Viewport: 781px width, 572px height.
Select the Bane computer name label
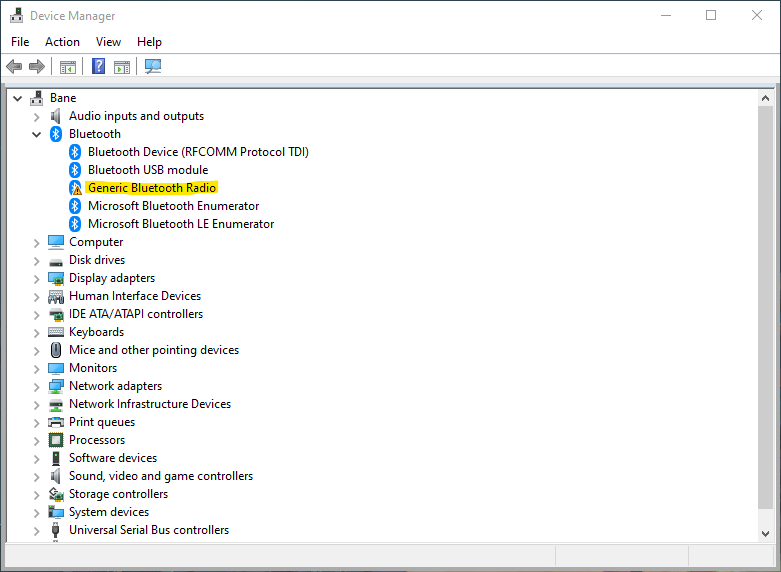pyautogui.click(x=63, y=98)
